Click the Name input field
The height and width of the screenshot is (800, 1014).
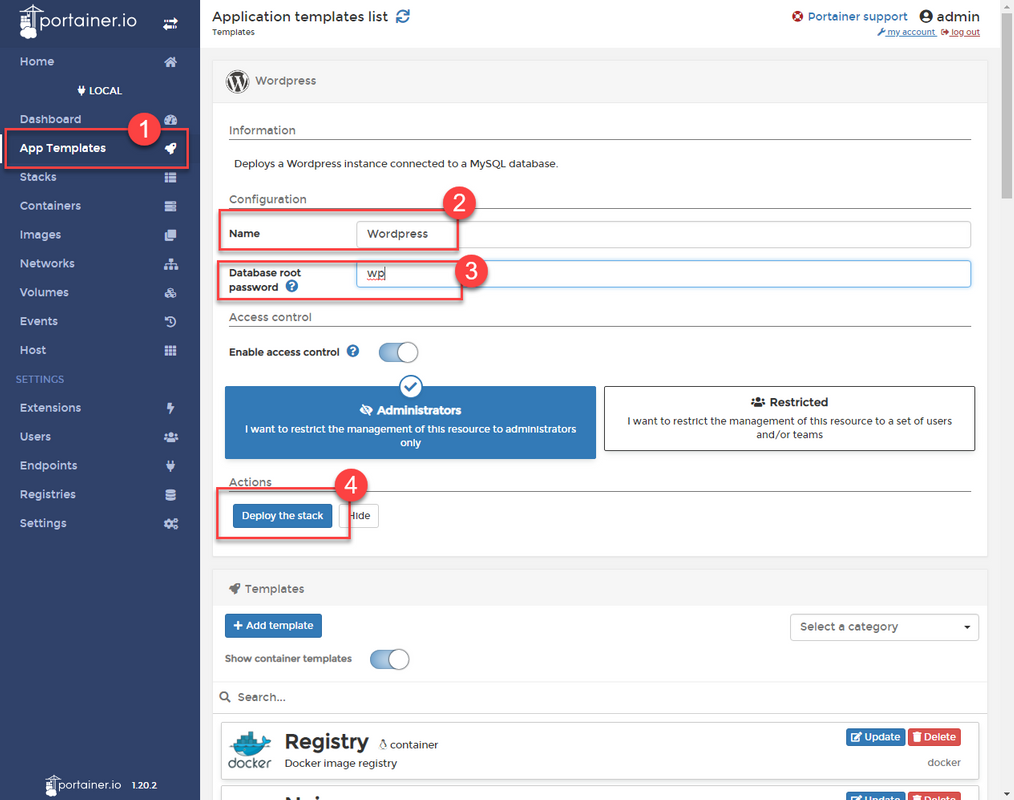pos(663,234)
